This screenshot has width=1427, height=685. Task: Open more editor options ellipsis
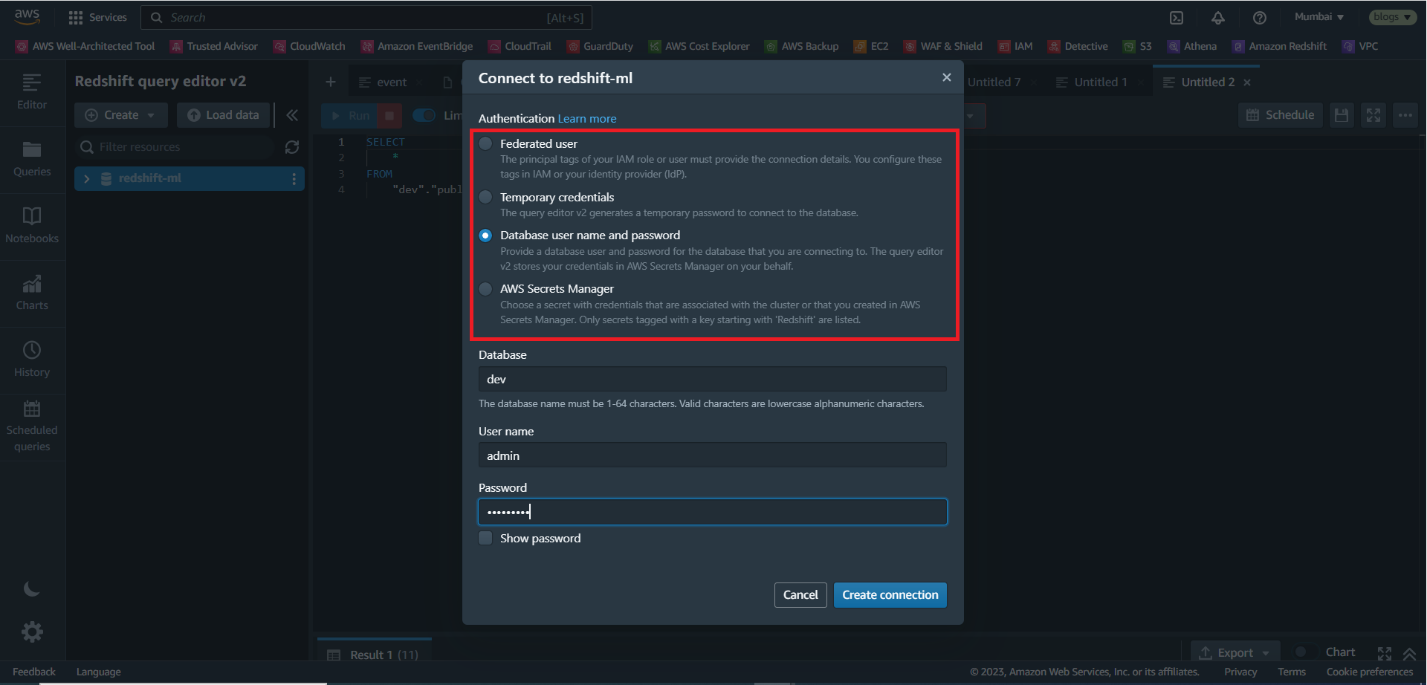tap(1406, 115)
